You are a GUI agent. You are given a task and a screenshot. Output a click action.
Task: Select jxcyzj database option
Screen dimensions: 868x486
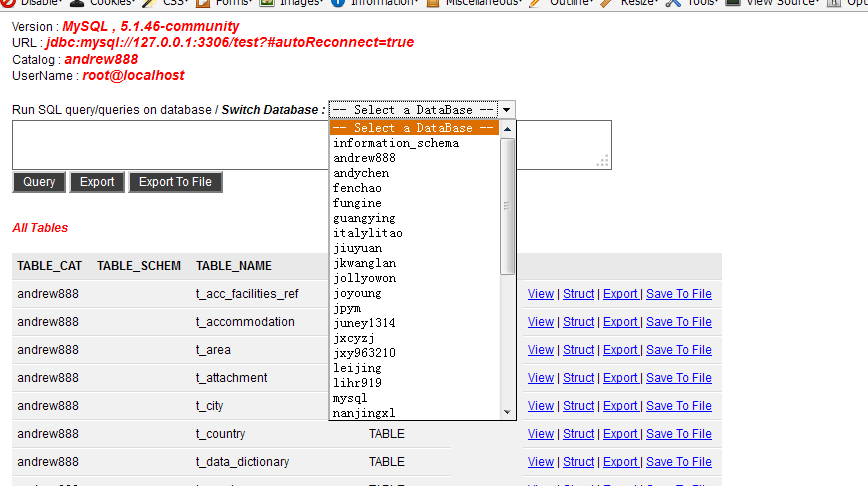414,338
